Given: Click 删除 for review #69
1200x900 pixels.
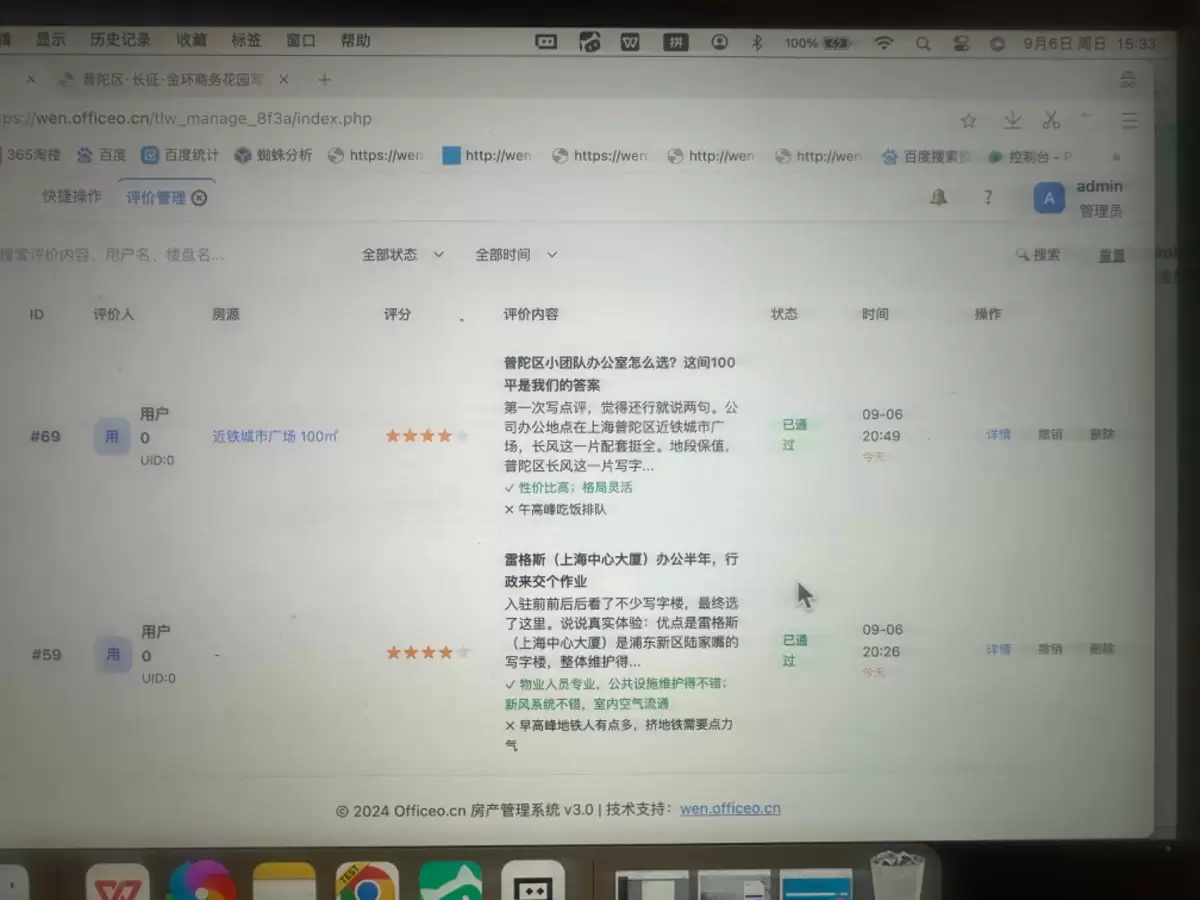Looking at the screenshot, I should click(1102, 434).
